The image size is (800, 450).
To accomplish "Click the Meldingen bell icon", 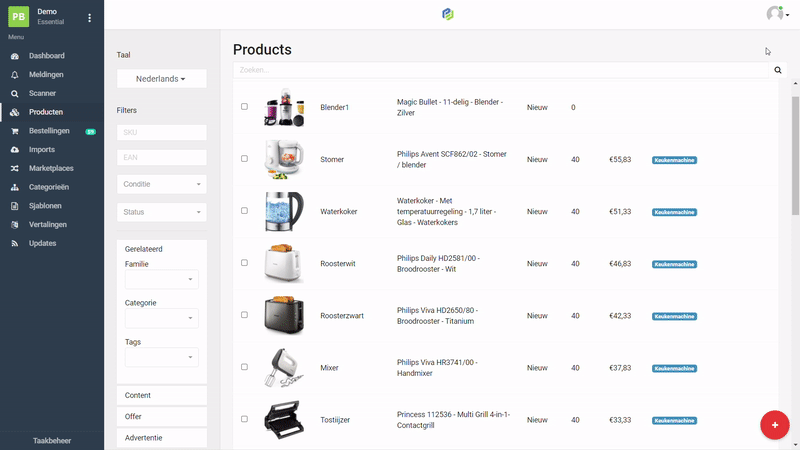I will pos(14,74).
